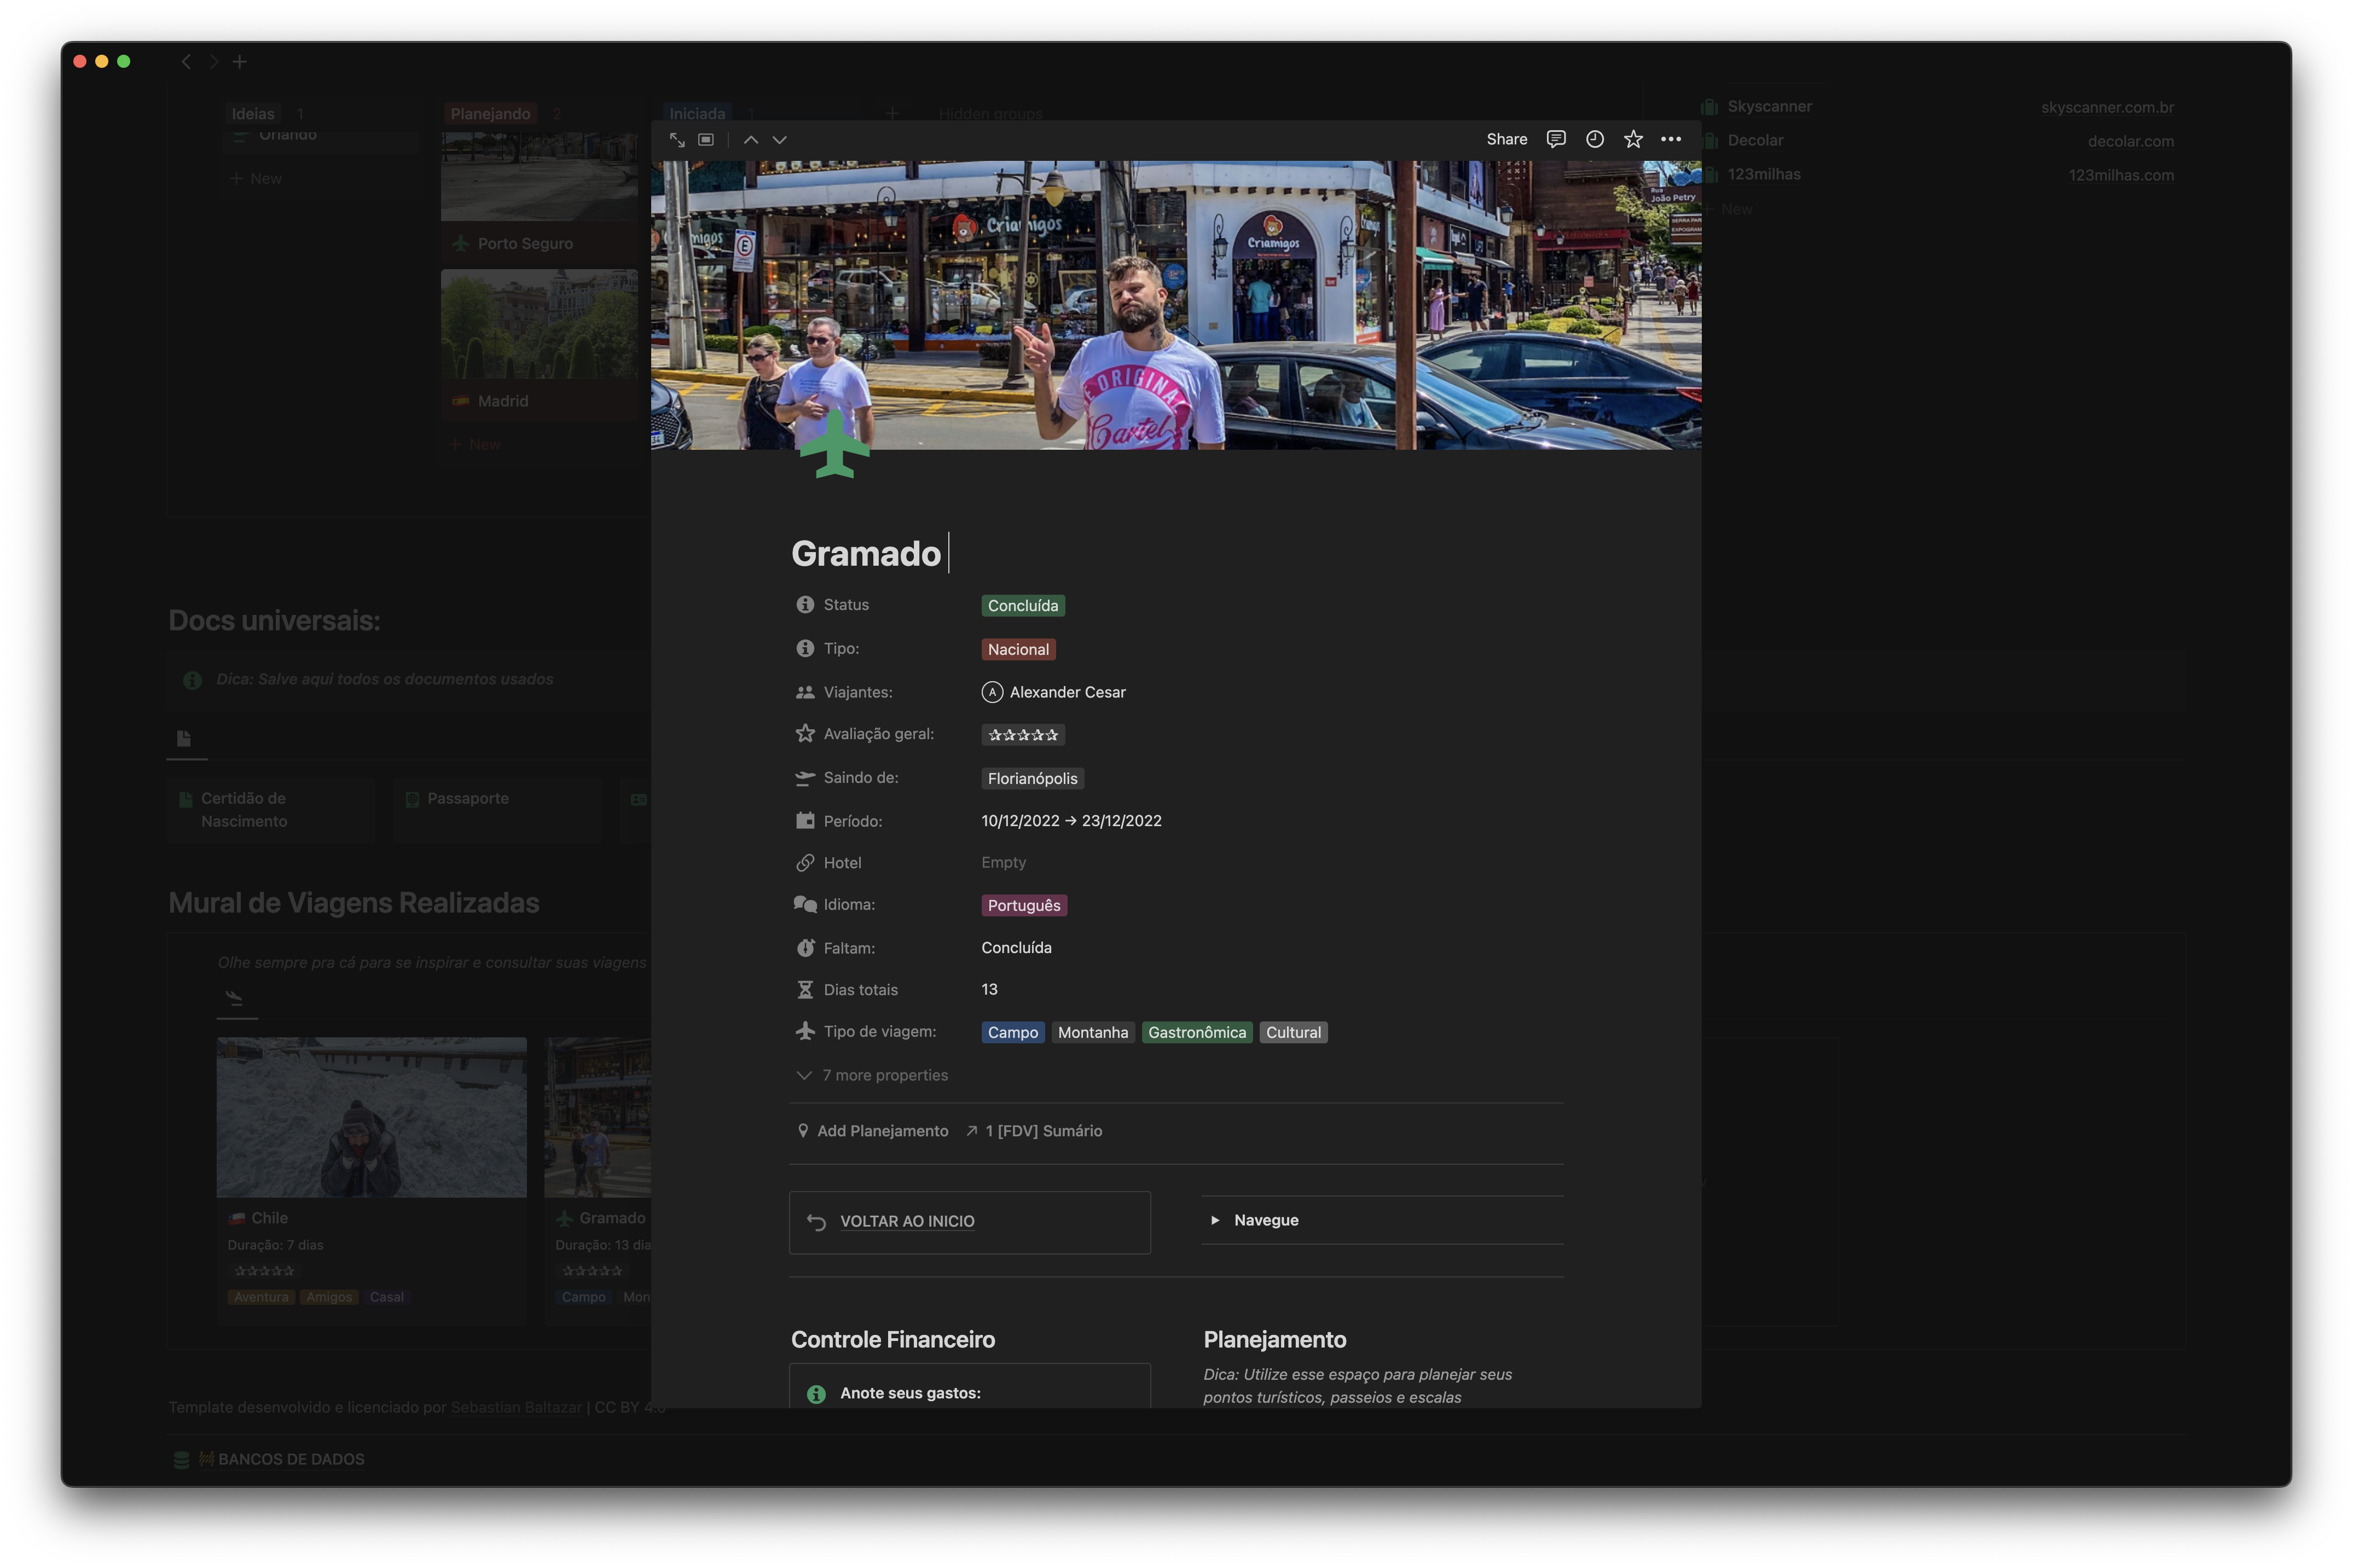Click Add Planejamento button
The image size is (2353, 1568).
click(872, 1131)
